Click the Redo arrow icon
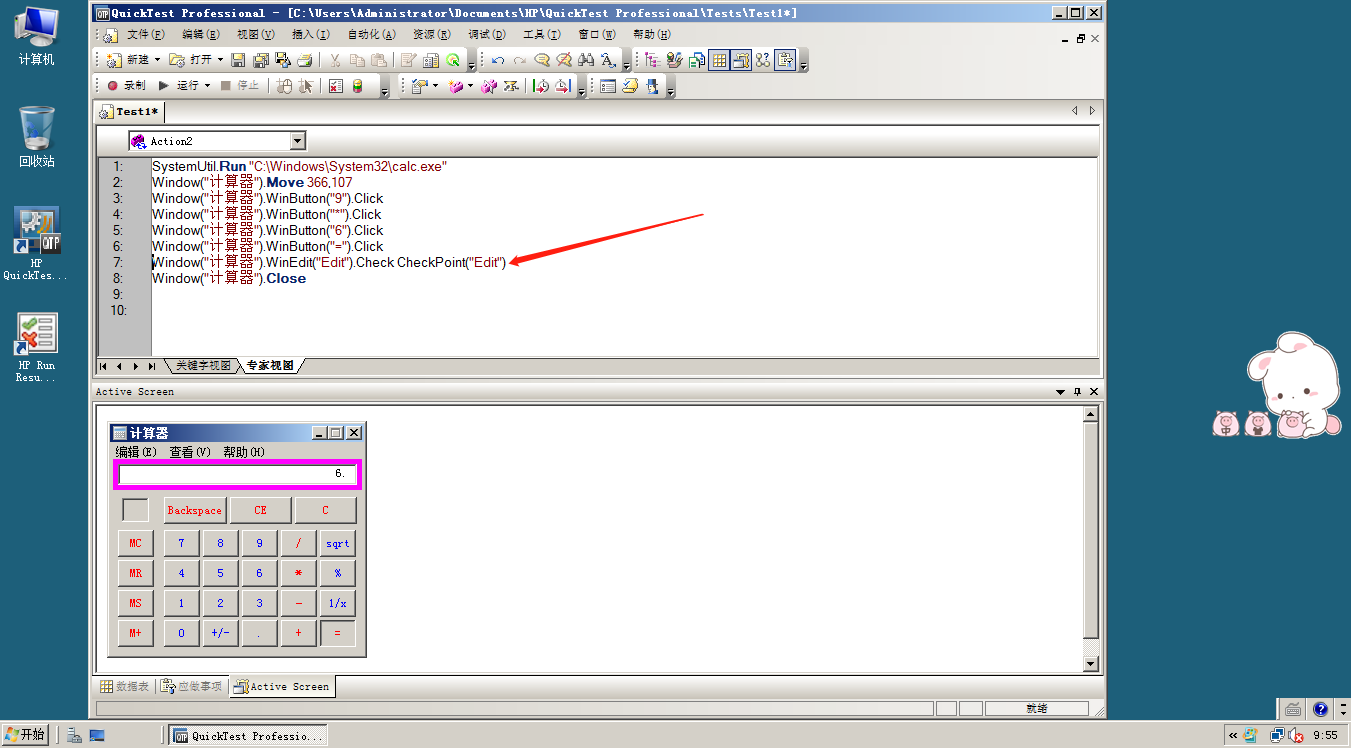Image resolution: width=1351 pixels, height=748 pixels. point(520,60)
